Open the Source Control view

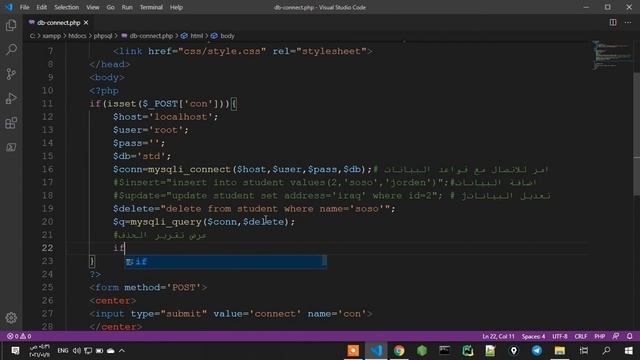11,74
